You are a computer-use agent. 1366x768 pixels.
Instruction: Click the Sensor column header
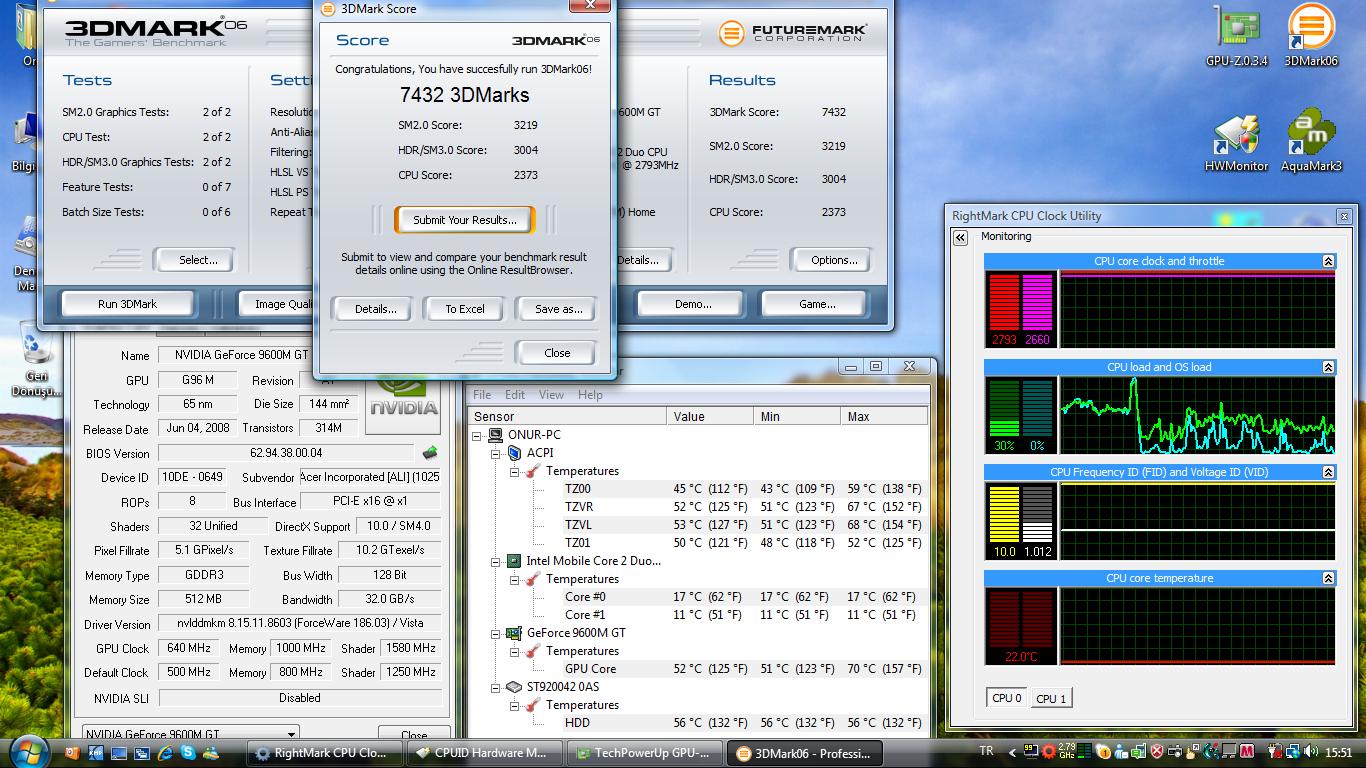tap(567, 416)
